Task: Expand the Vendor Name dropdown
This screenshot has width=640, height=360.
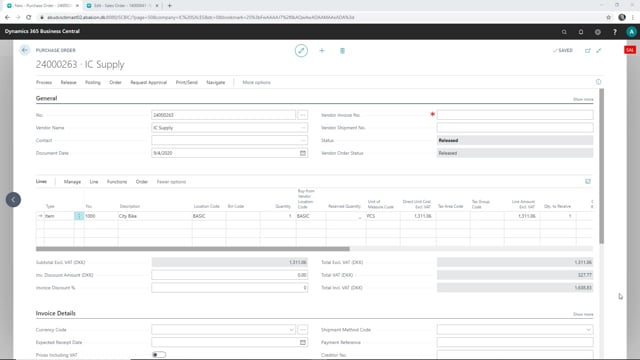Action: 303,128
